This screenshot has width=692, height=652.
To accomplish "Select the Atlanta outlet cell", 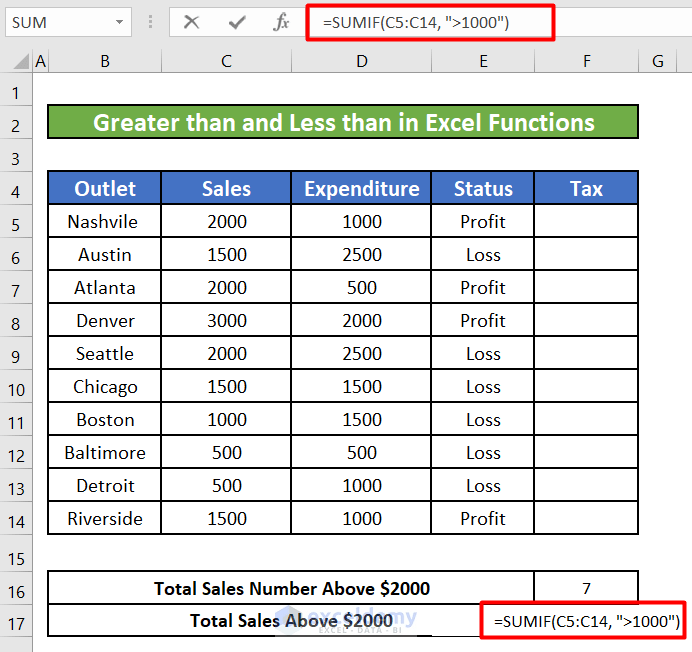I will tap(105, 287).
